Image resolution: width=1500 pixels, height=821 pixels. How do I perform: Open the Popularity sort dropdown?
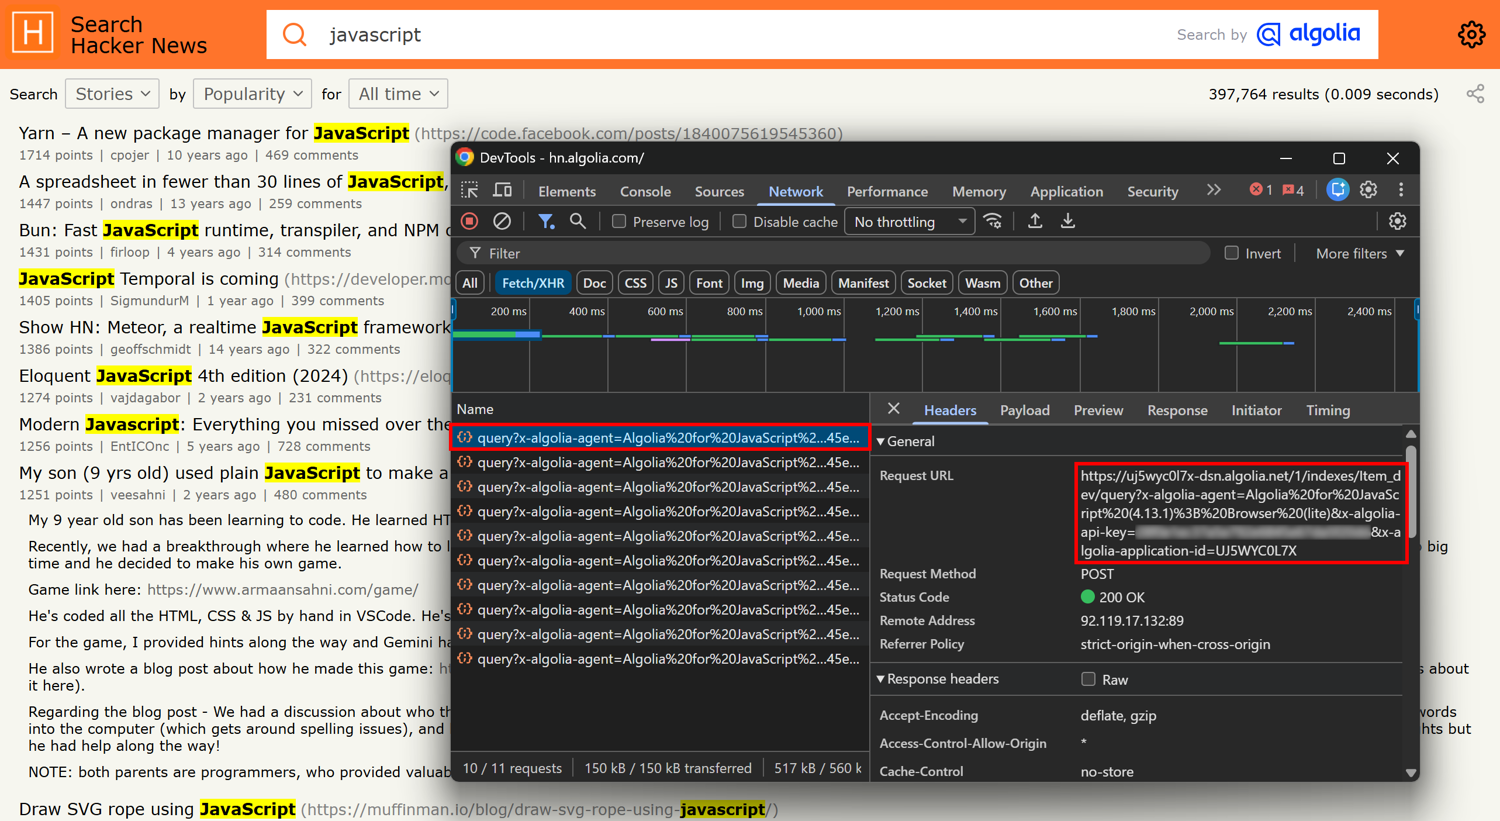[x=252, y=94]
